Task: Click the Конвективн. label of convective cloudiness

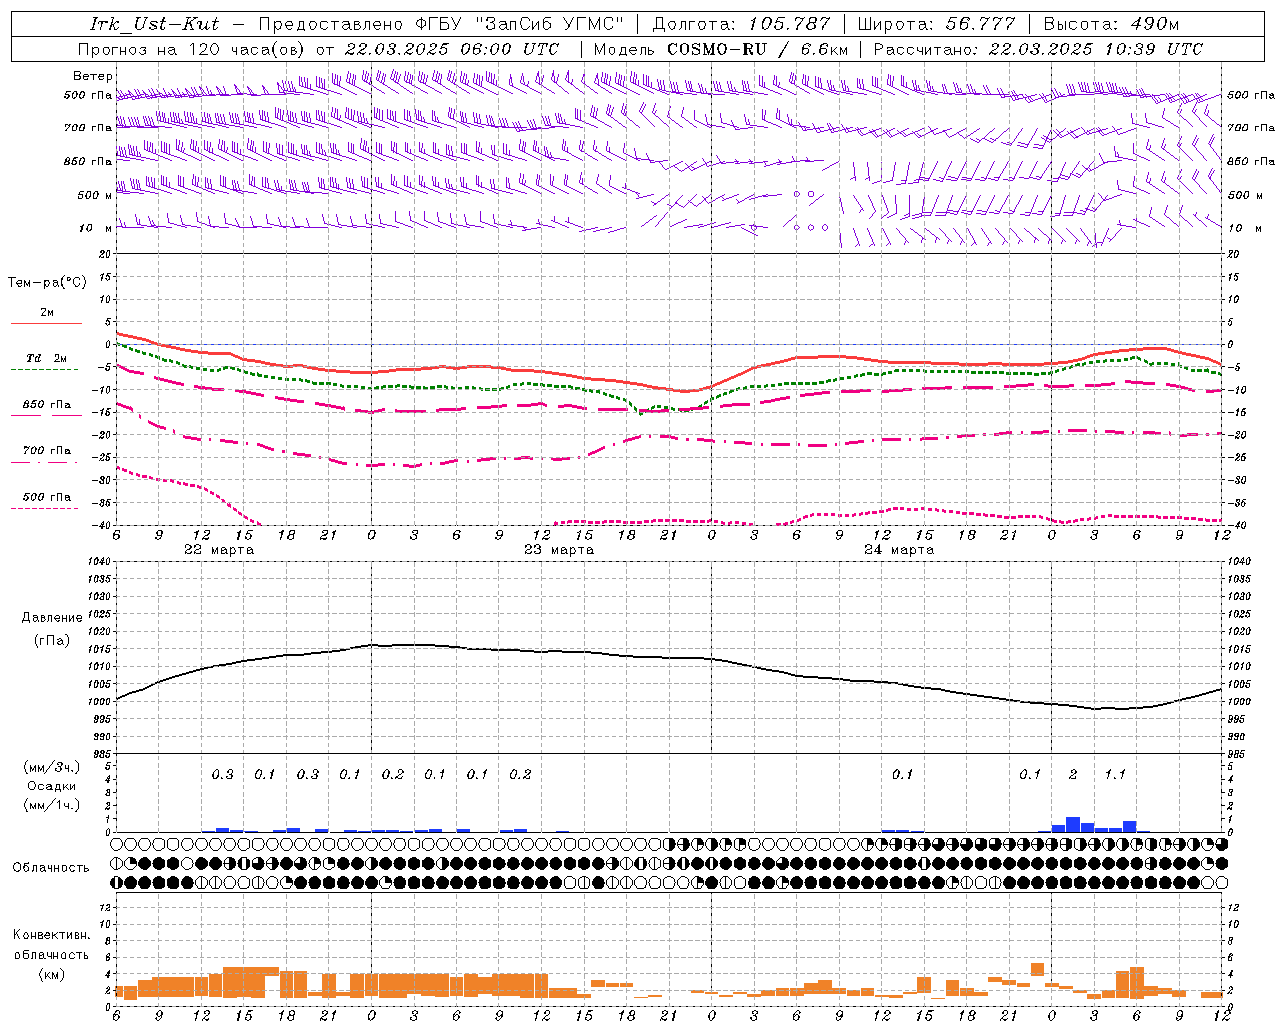Action: coord(51,936)
